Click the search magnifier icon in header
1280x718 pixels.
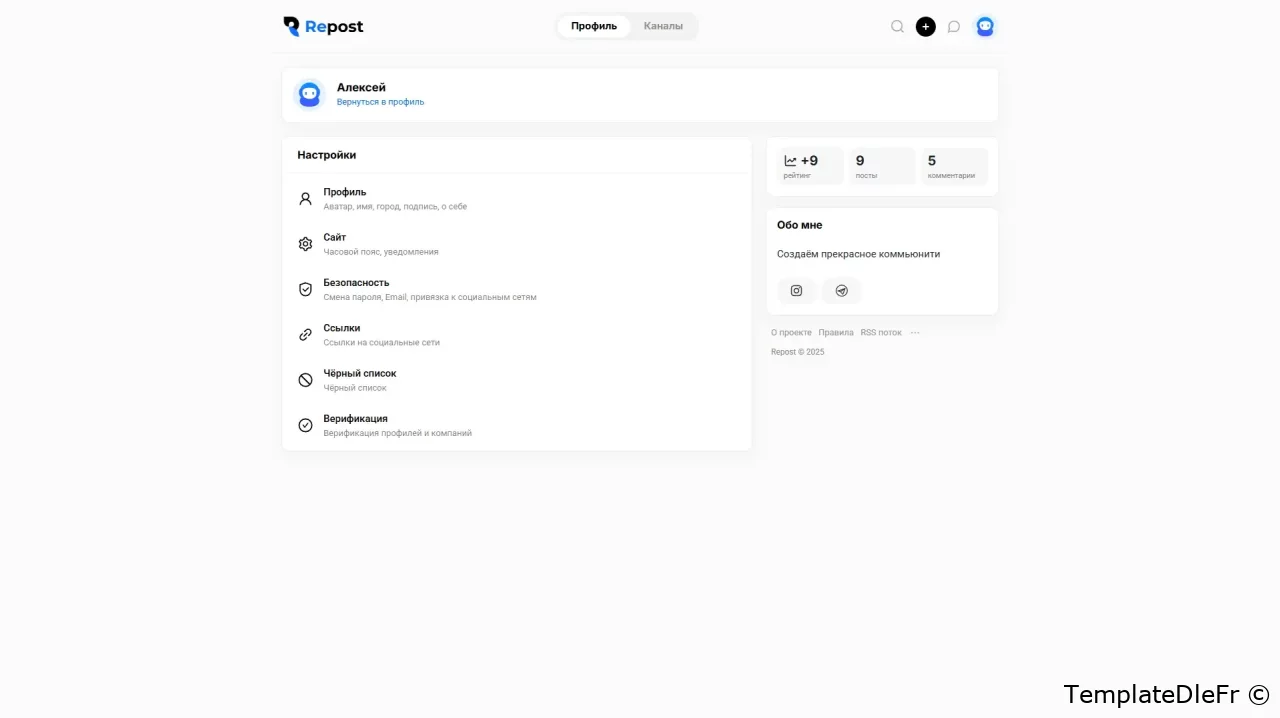[x=897, y=27]
